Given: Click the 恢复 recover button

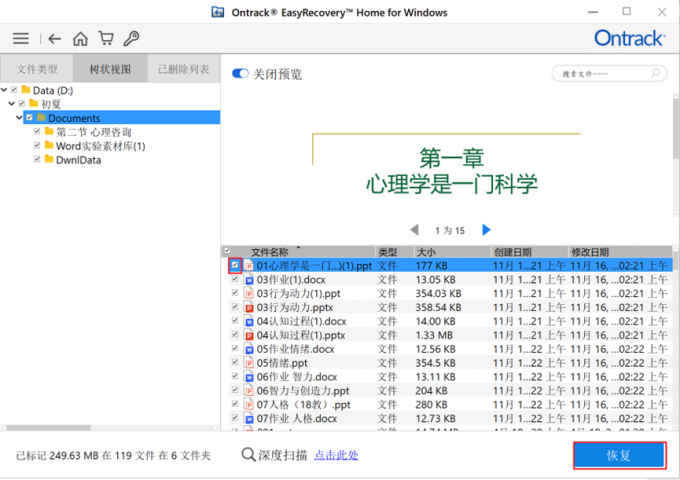Looking at the screenshot, I should tap(619, 455).
